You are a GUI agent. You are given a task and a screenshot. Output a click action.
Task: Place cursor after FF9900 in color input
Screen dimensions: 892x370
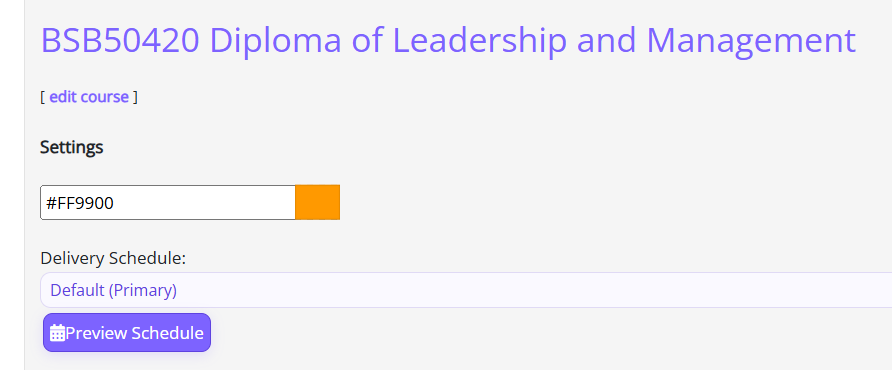pyautogui.click(x=115, y=203)
